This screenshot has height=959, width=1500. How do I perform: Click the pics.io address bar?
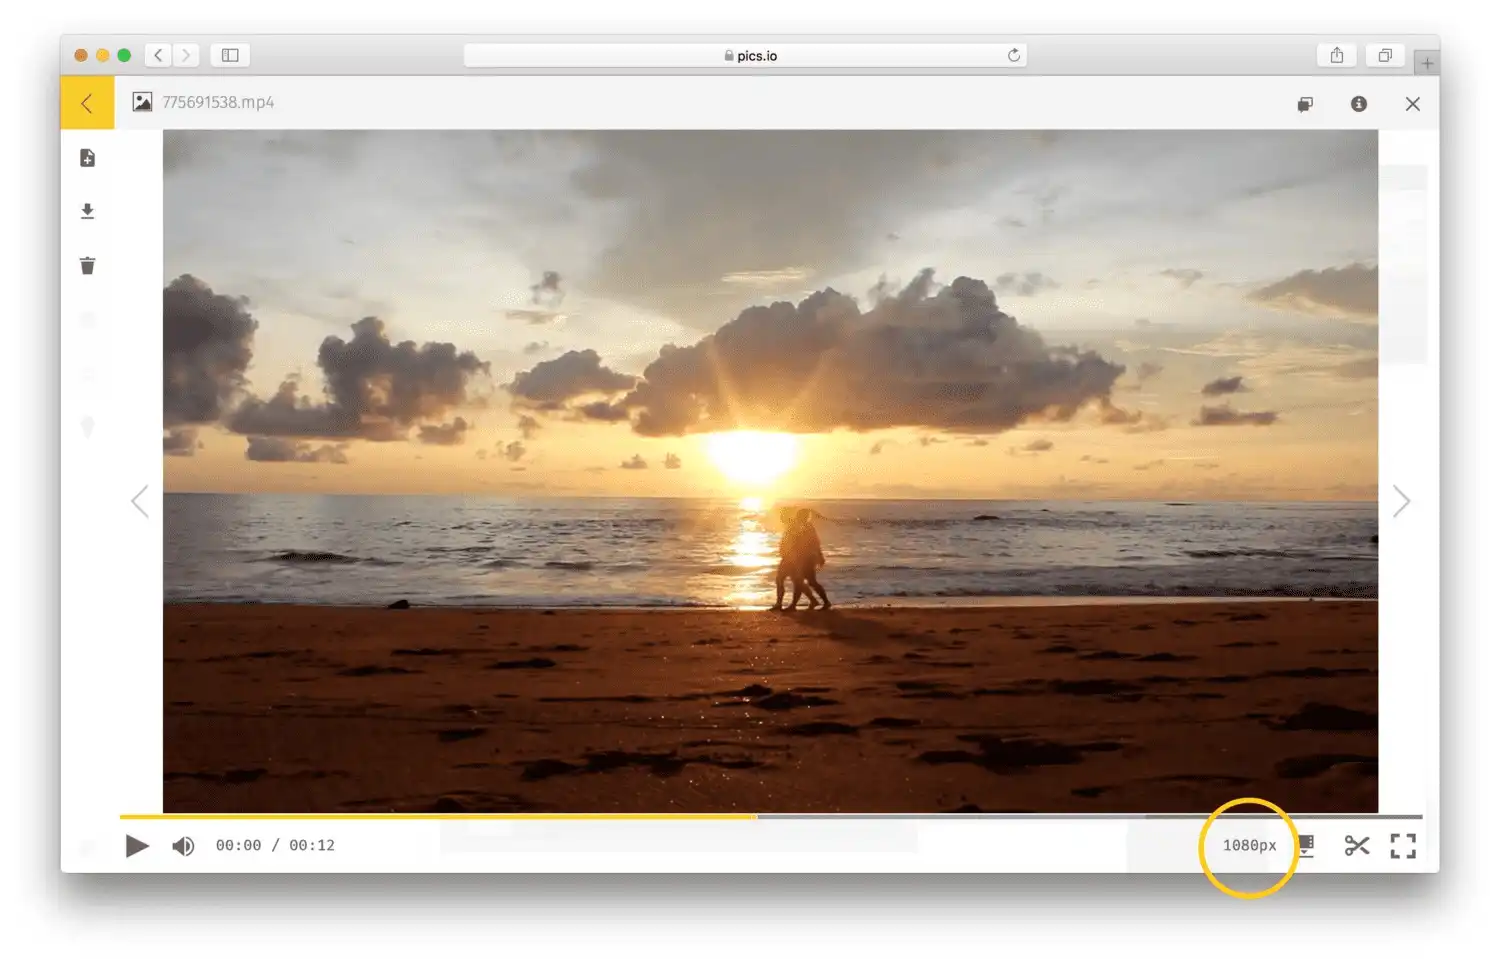click(745, 55)
